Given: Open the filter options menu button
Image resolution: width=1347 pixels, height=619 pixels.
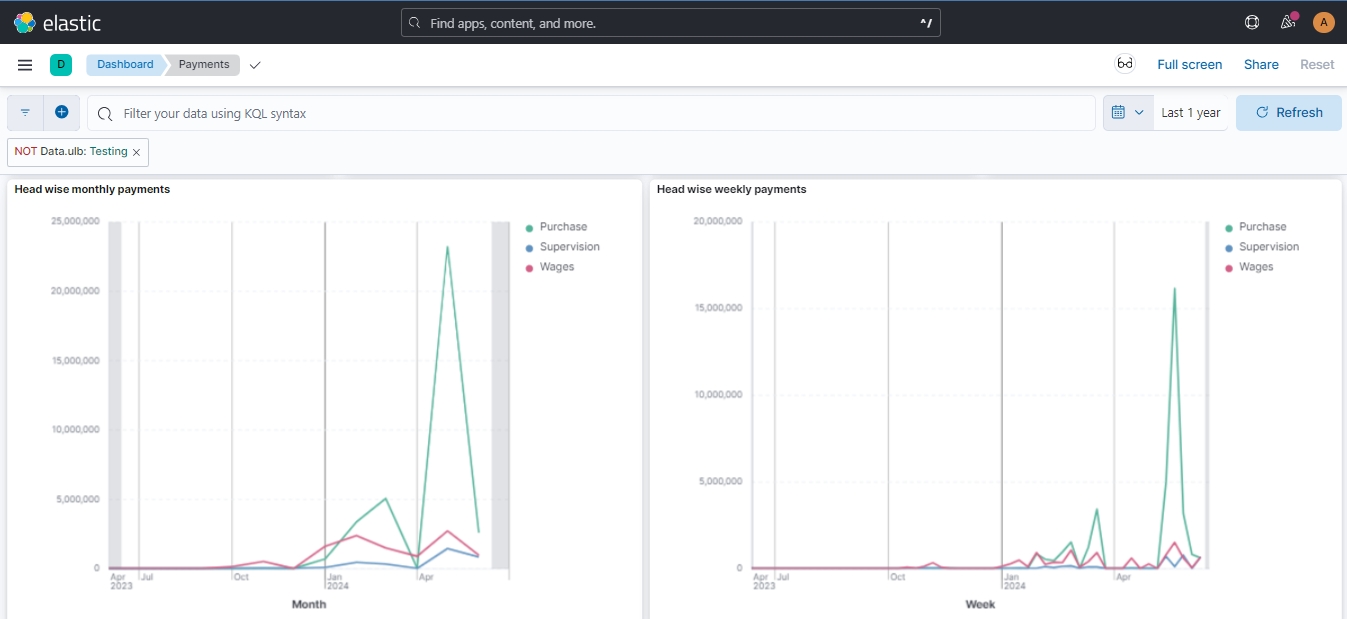Looking at the screenshot, I should pos(25,113).
